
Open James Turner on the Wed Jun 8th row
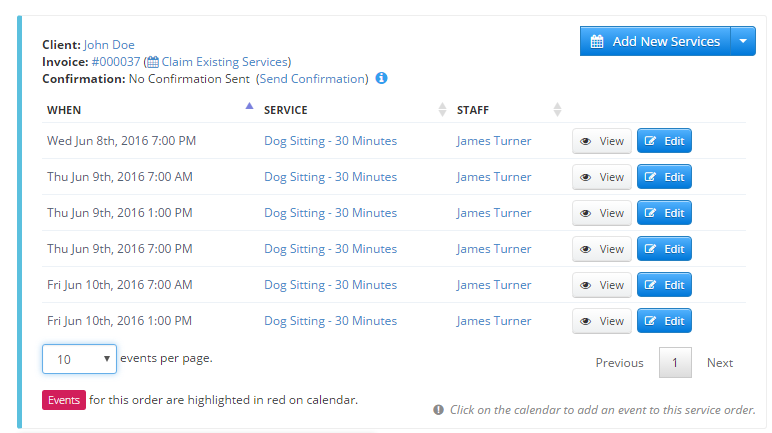[x=494, y=141]
